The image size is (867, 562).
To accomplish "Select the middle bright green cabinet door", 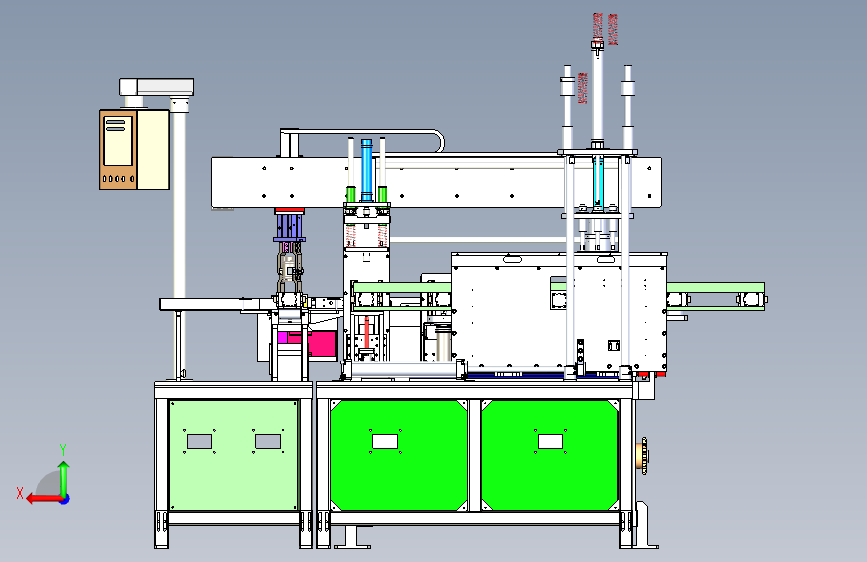I will pyautogui.click(x=399, y=455).
